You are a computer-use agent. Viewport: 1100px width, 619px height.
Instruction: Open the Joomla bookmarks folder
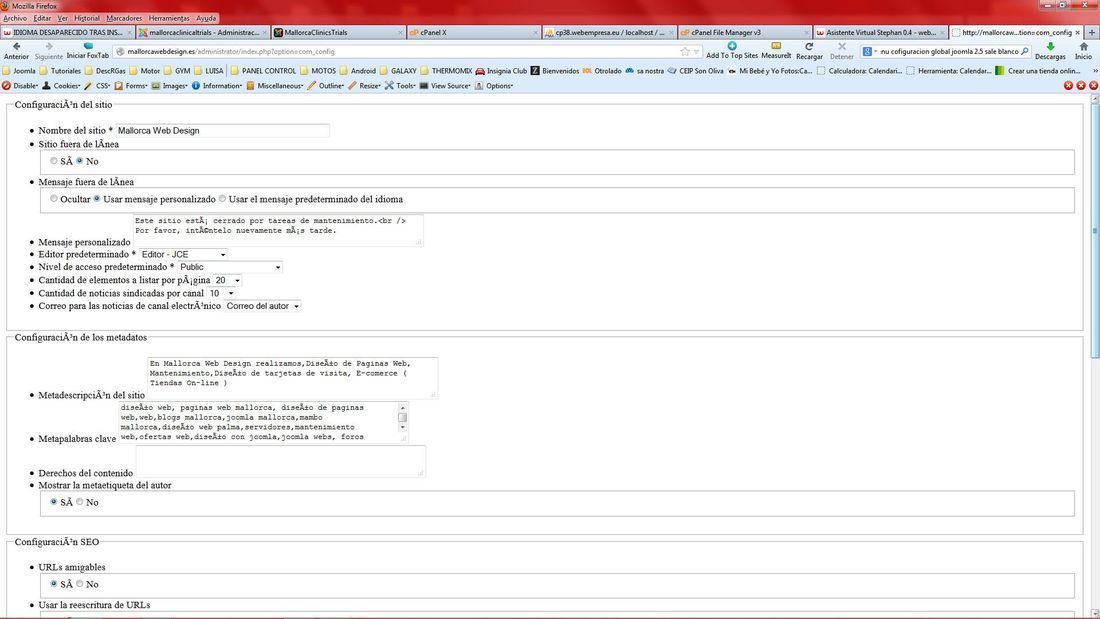(x=19, y=71)
